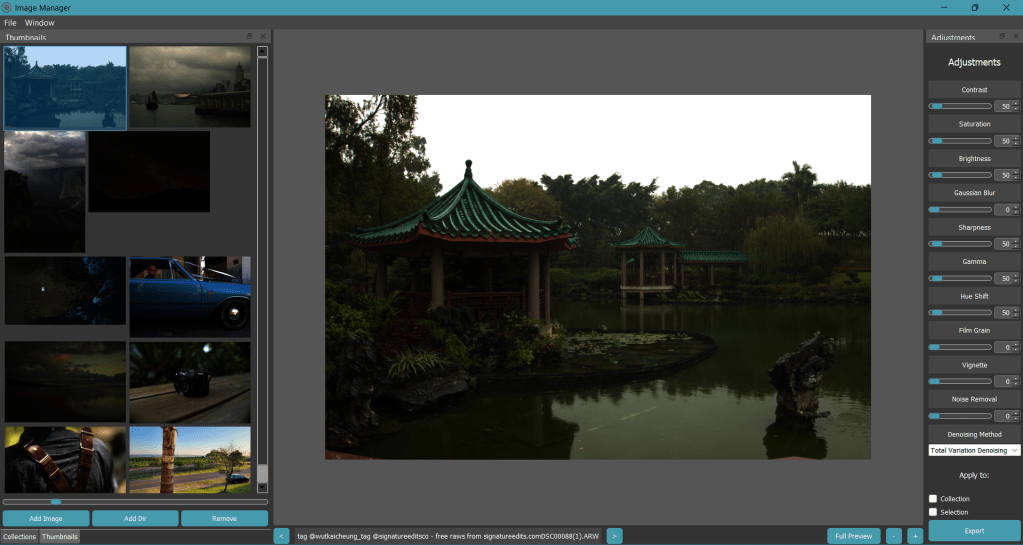This screenshot has height=545, width=1023.
Task: Open the Denoising Method dropdown
Action: click(x=974, y=451)
